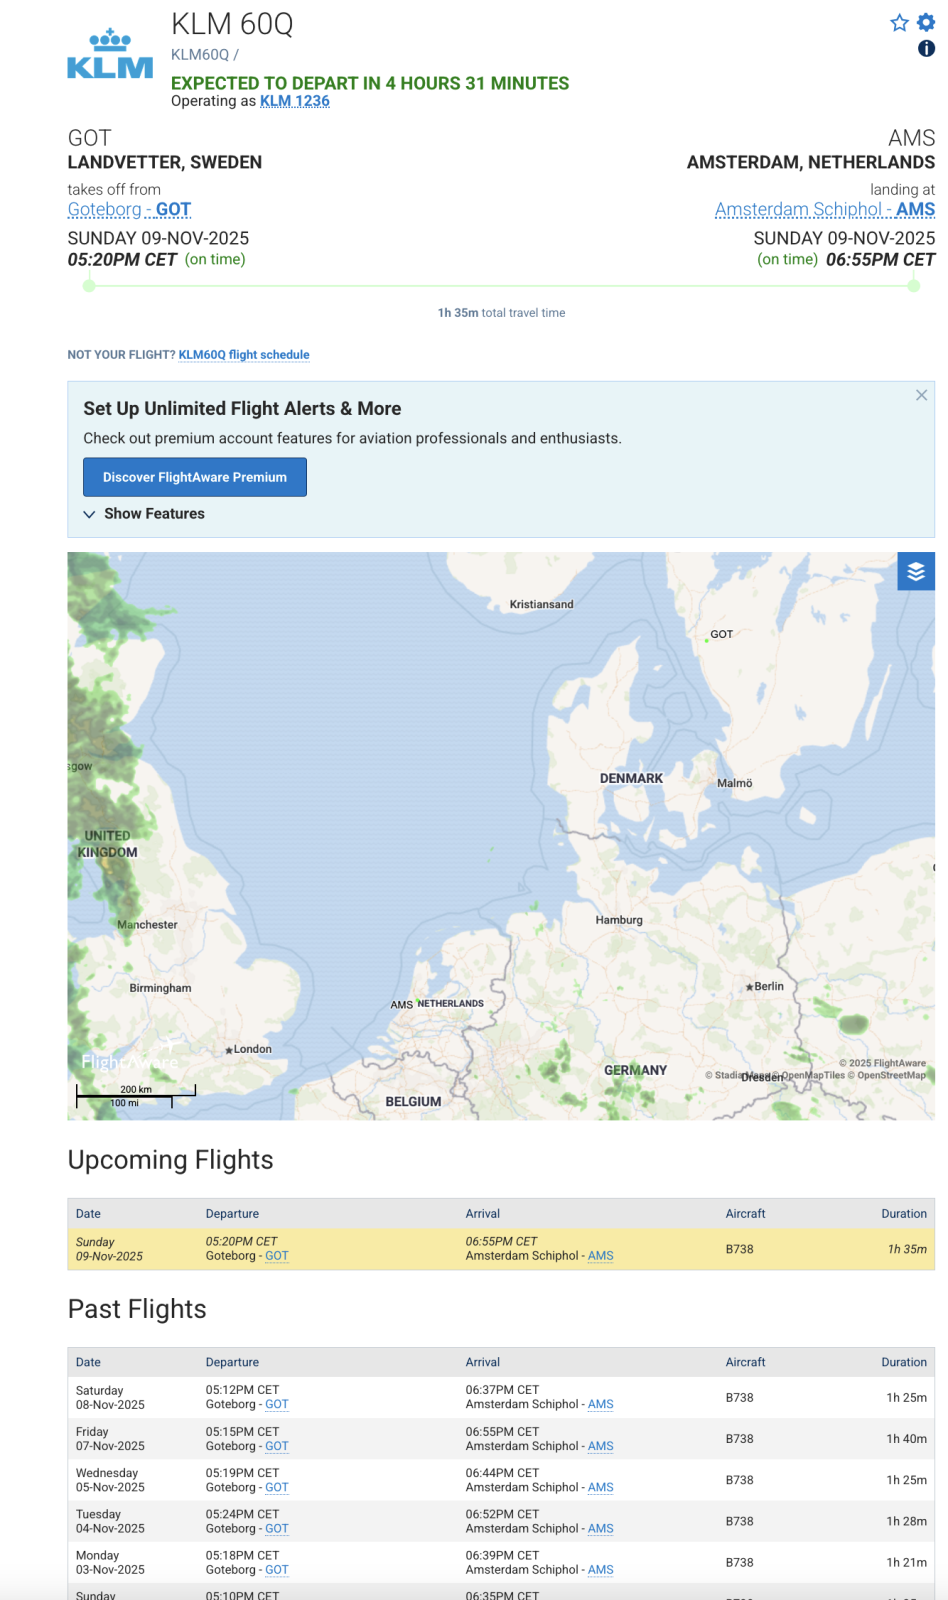Click GOT link in Tuesday 04-Nov row
This screenshot has width=948, height=1600.
pyautogui.click(x=277, y=1529)
